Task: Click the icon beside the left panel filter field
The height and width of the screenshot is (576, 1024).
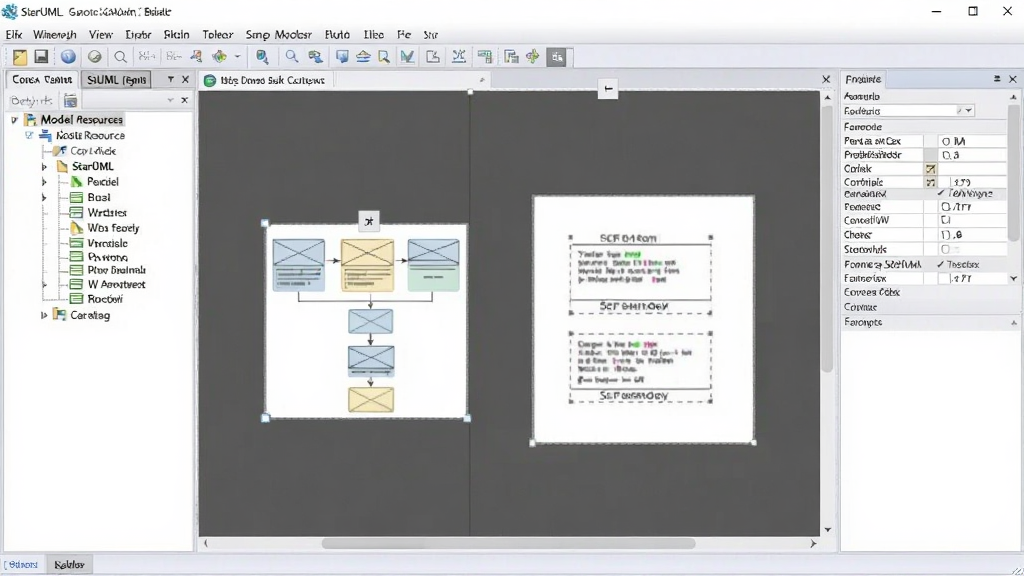Action: [x=70, y=101]
